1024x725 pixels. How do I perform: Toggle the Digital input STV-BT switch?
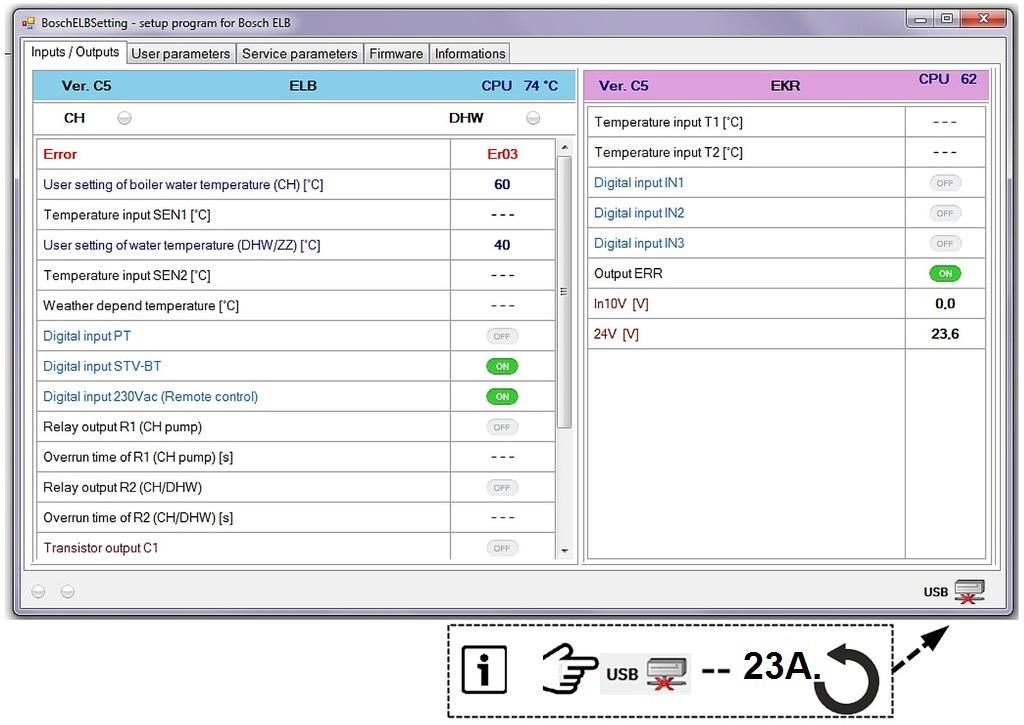[502, 366]
